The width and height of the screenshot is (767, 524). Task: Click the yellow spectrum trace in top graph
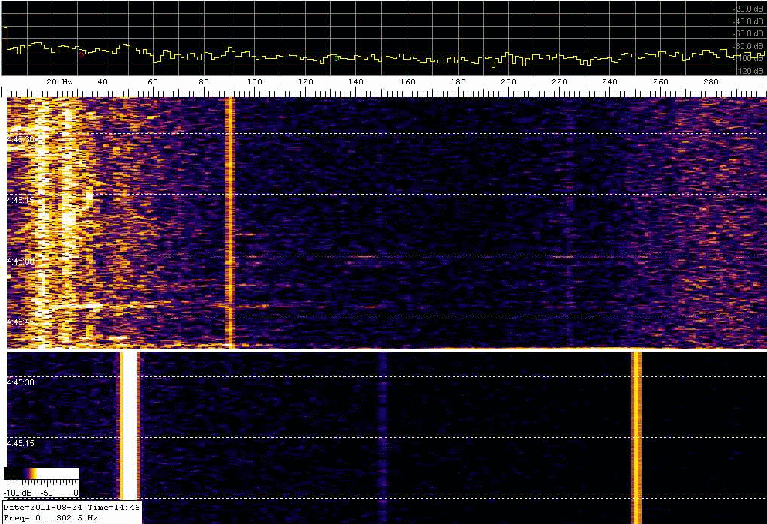[300, 57]
